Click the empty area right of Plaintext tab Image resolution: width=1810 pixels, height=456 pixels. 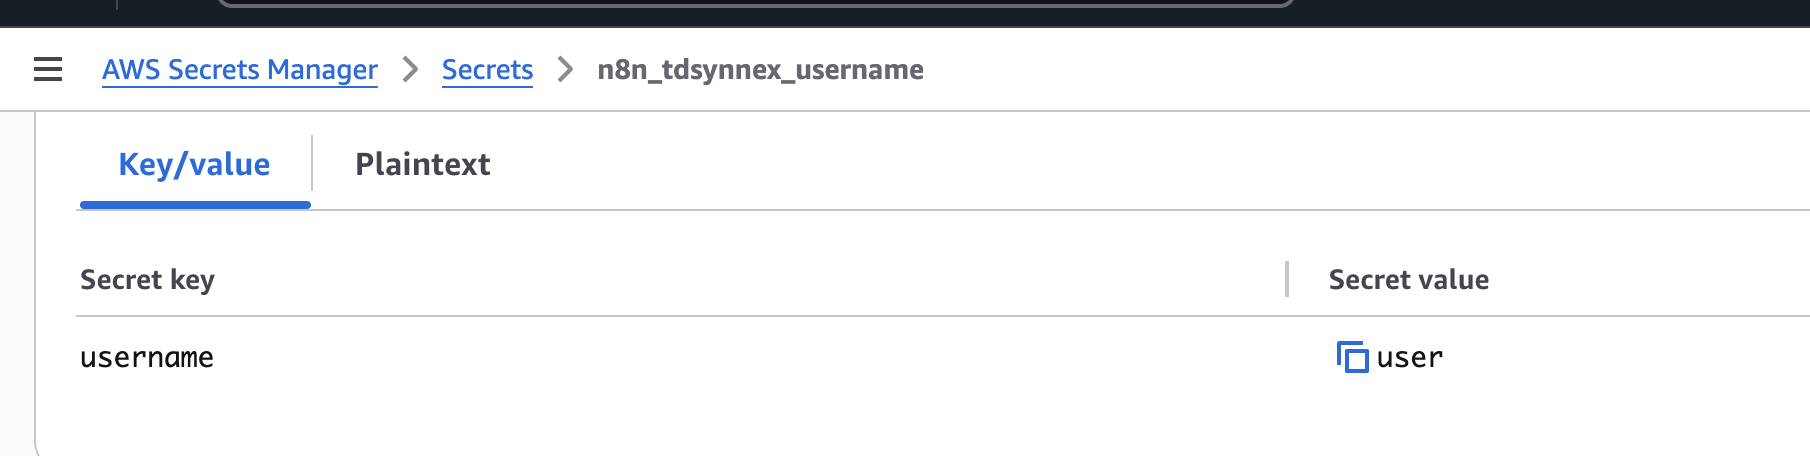1100,164
